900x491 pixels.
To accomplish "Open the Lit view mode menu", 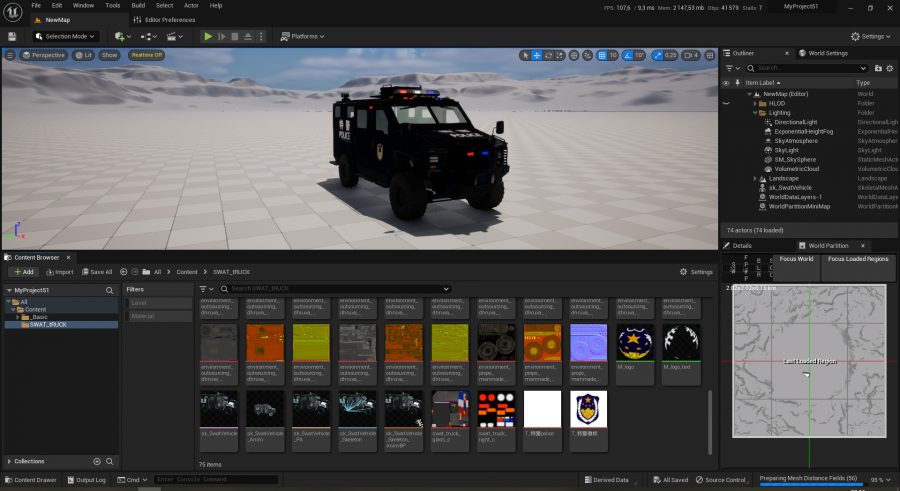I will coord(84,55).
